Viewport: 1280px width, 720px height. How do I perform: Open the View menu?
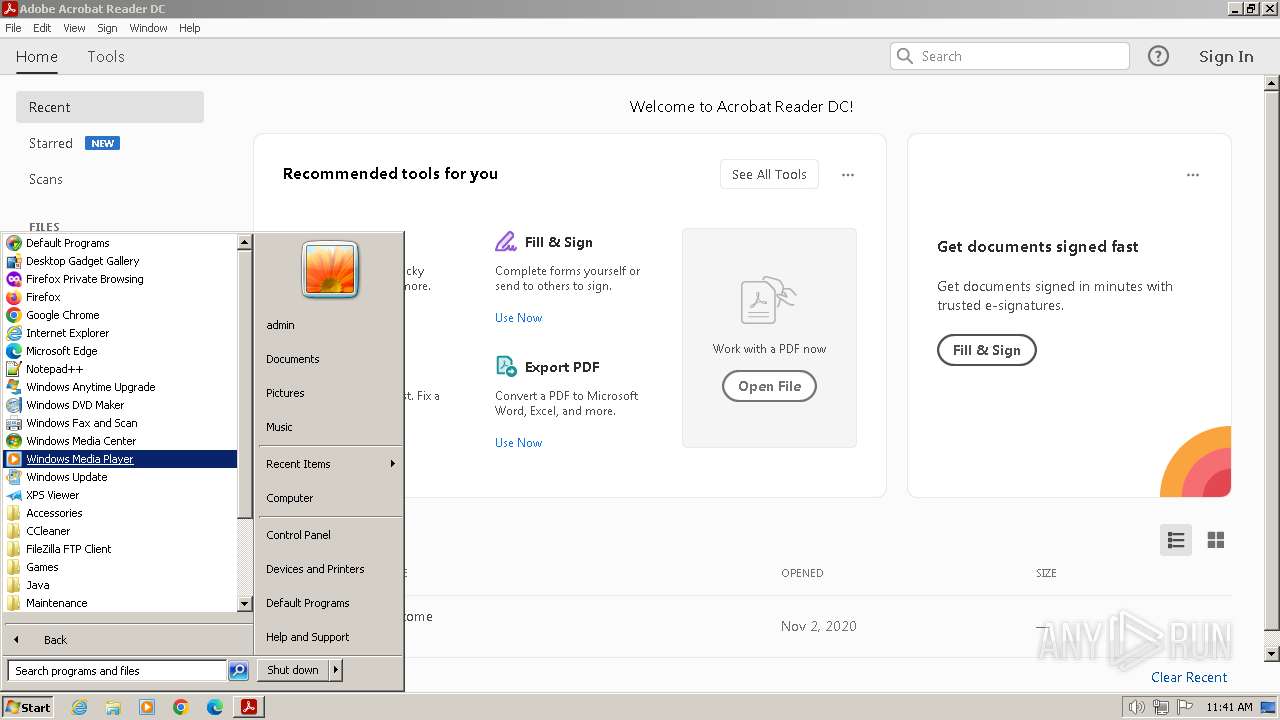point(75,28)
